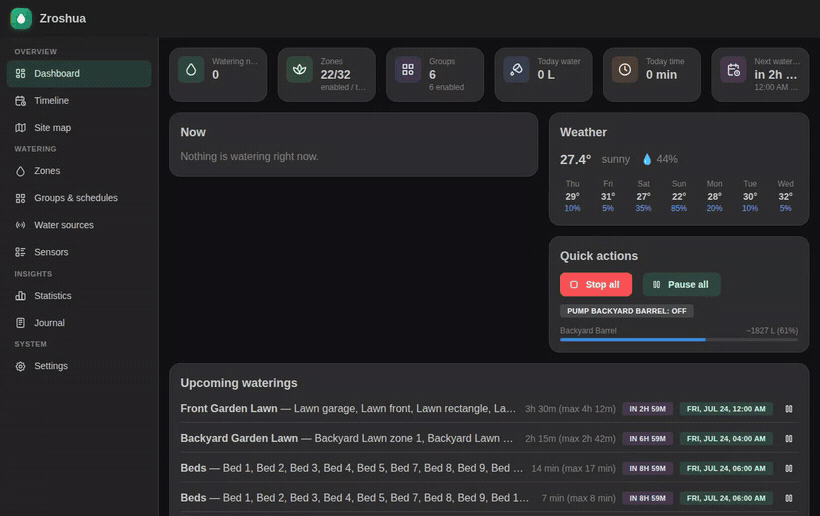This screenshot has width=820, height=516.
Task: Click the IN 6H 59M badge
Action: coord(647,439)
